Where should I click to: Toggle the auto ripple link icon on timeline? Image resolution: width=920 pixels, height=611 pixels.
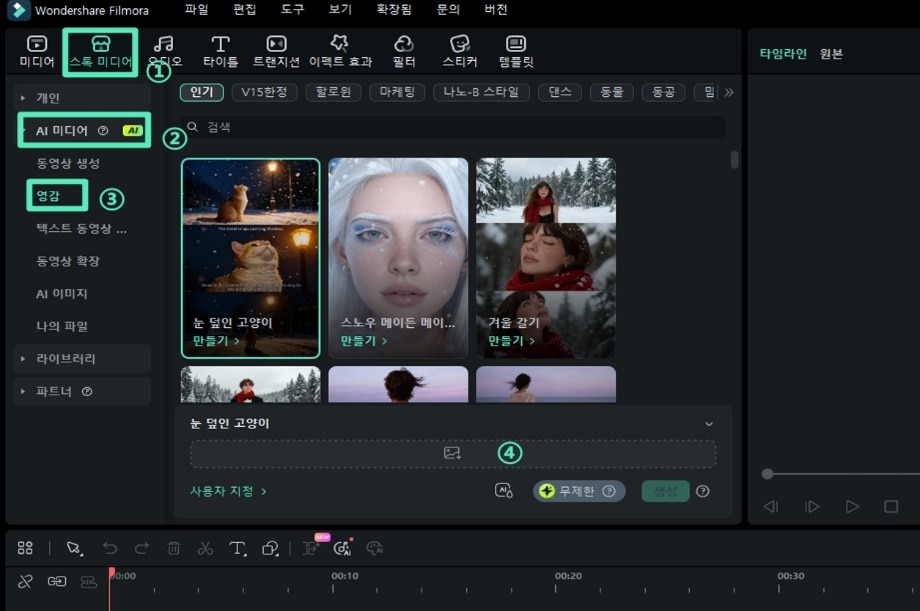pyautogui.click(x=57, y=581)
